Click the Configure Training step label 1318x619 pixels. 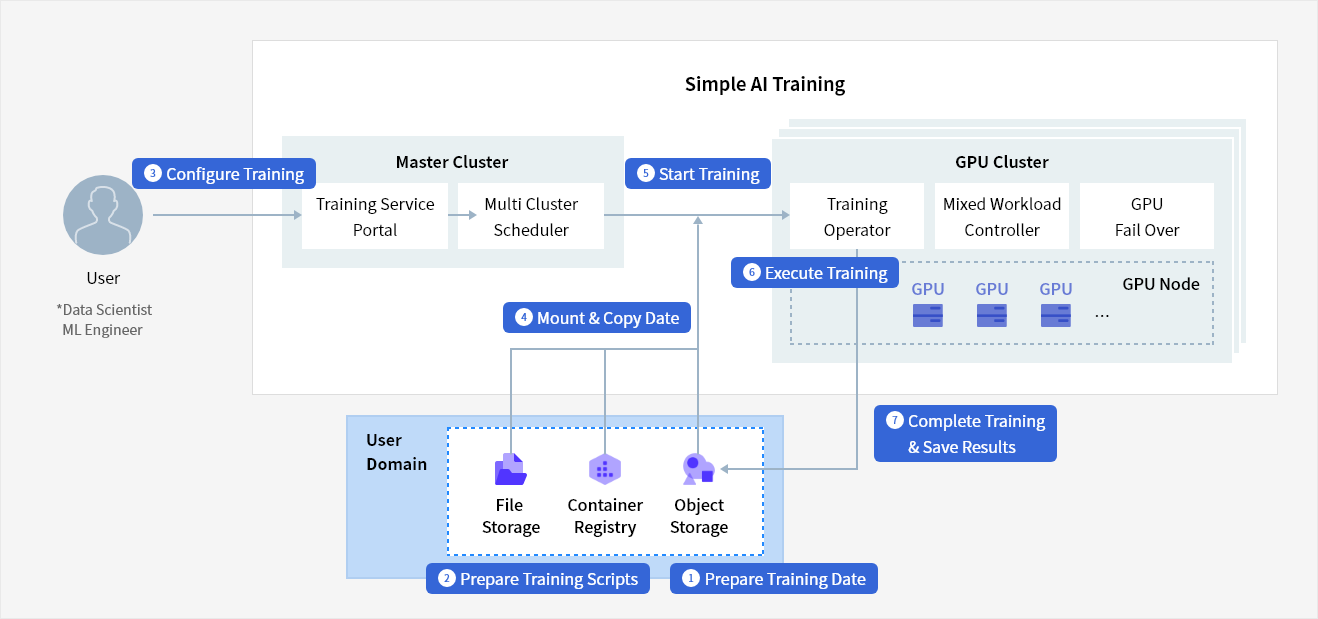coord(224,174)
